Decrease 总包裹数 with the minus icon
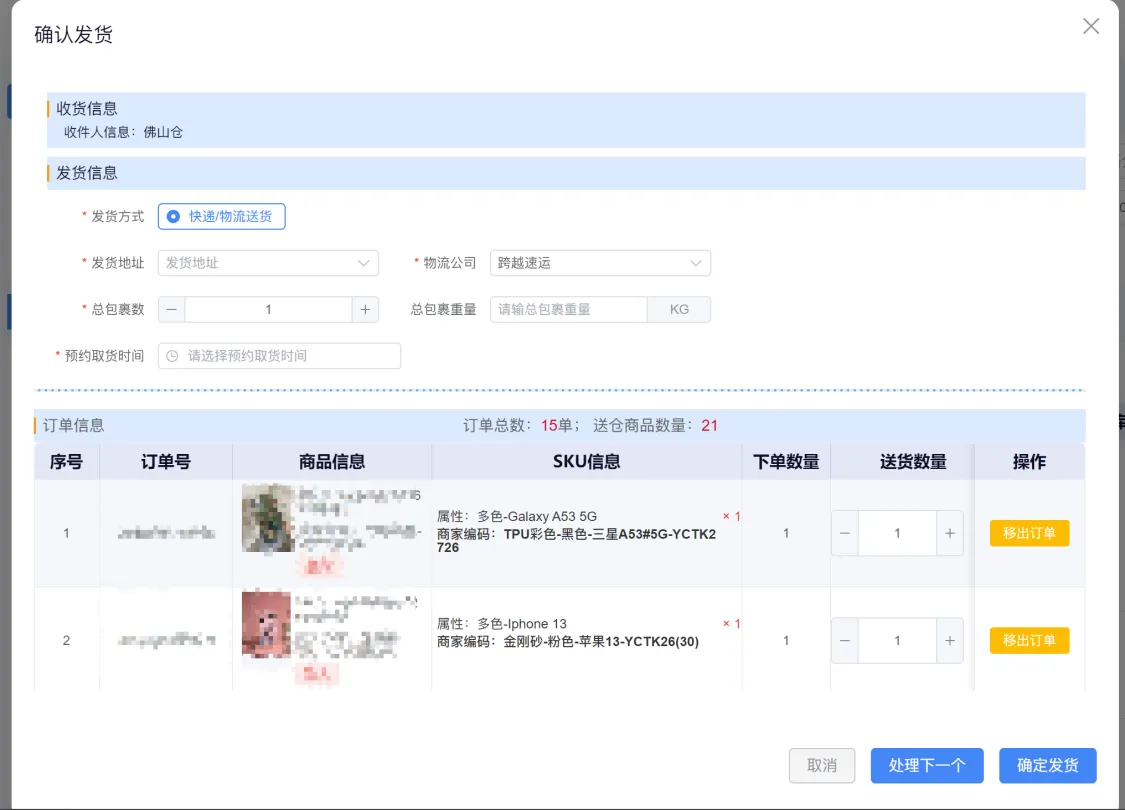Screen dimensions: 1125x810 point(171,309)
